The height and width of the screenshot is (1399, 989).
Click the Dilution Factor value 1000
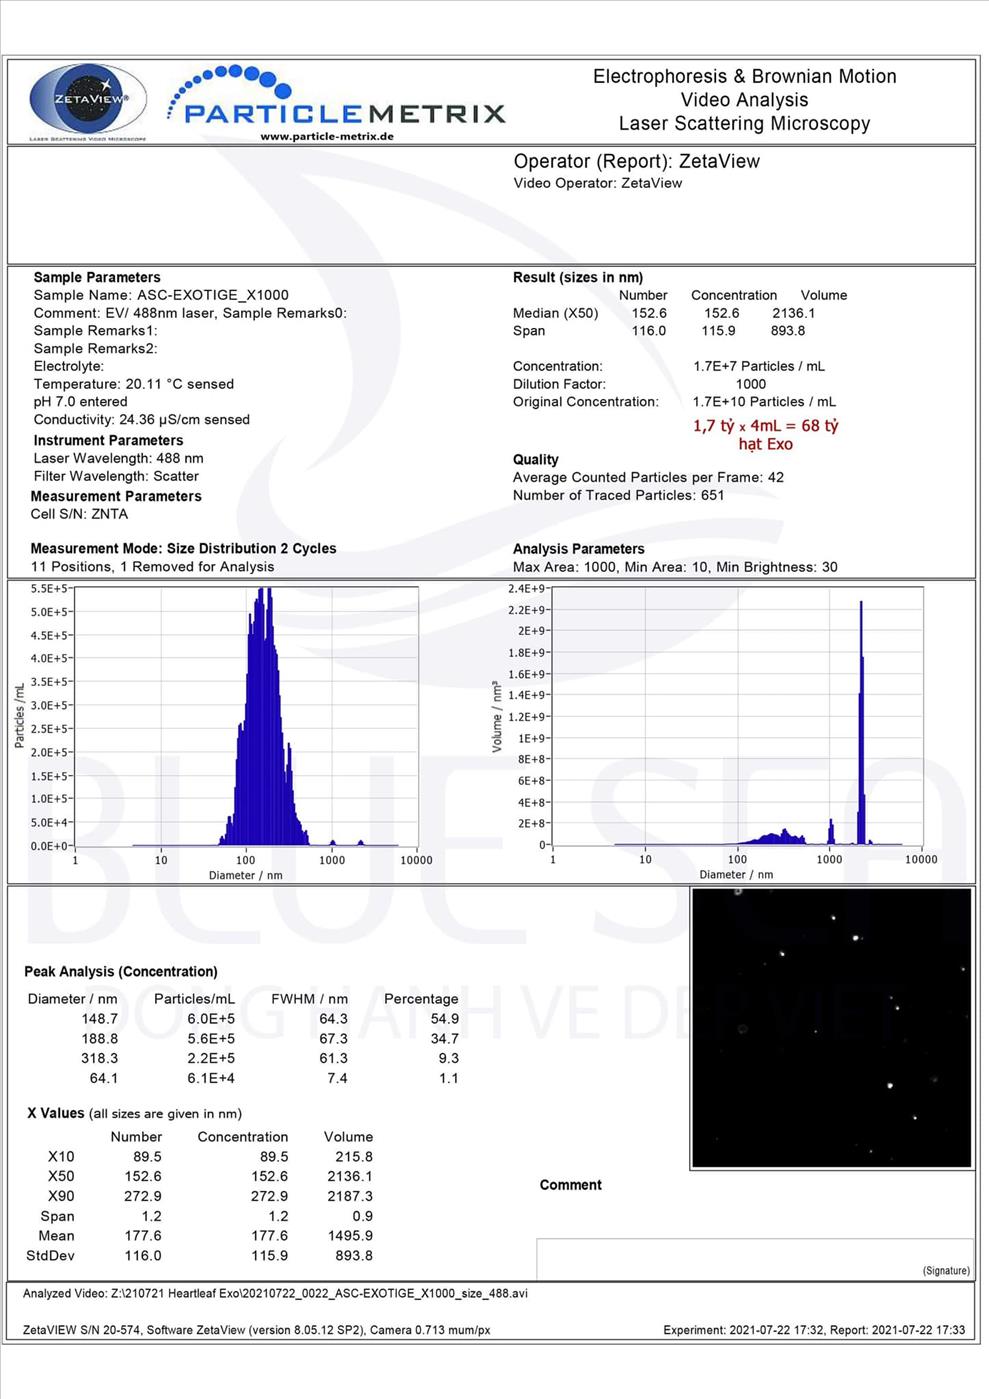[x=750, y=384]
